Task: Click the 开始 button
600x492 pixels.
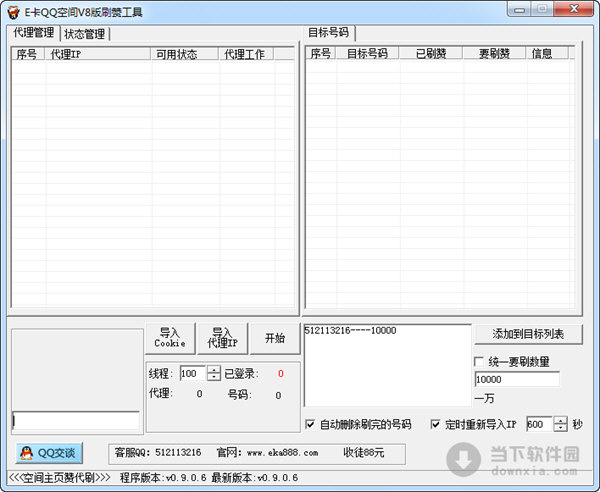Action: [275, 338]
